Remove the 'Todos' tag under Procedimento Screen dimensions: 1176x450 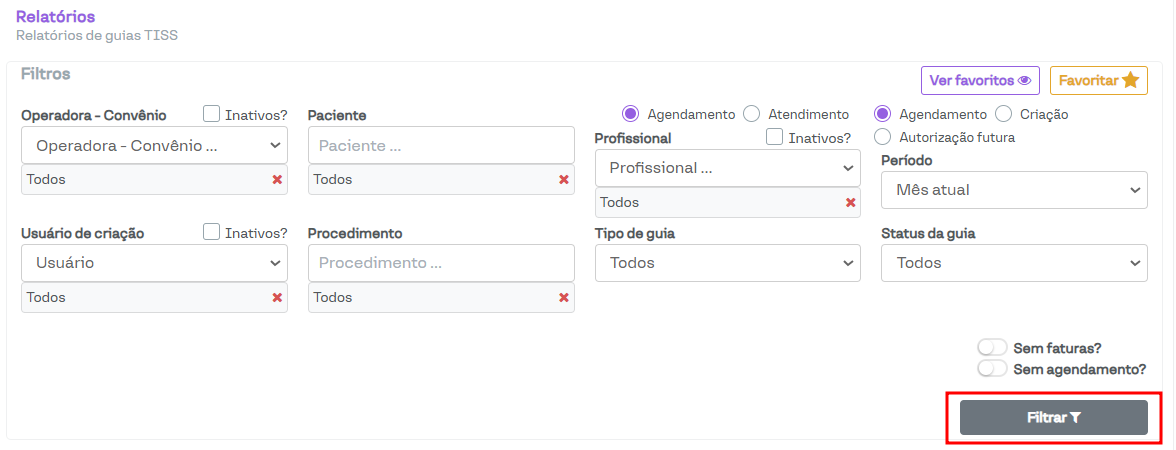[564, 298]
